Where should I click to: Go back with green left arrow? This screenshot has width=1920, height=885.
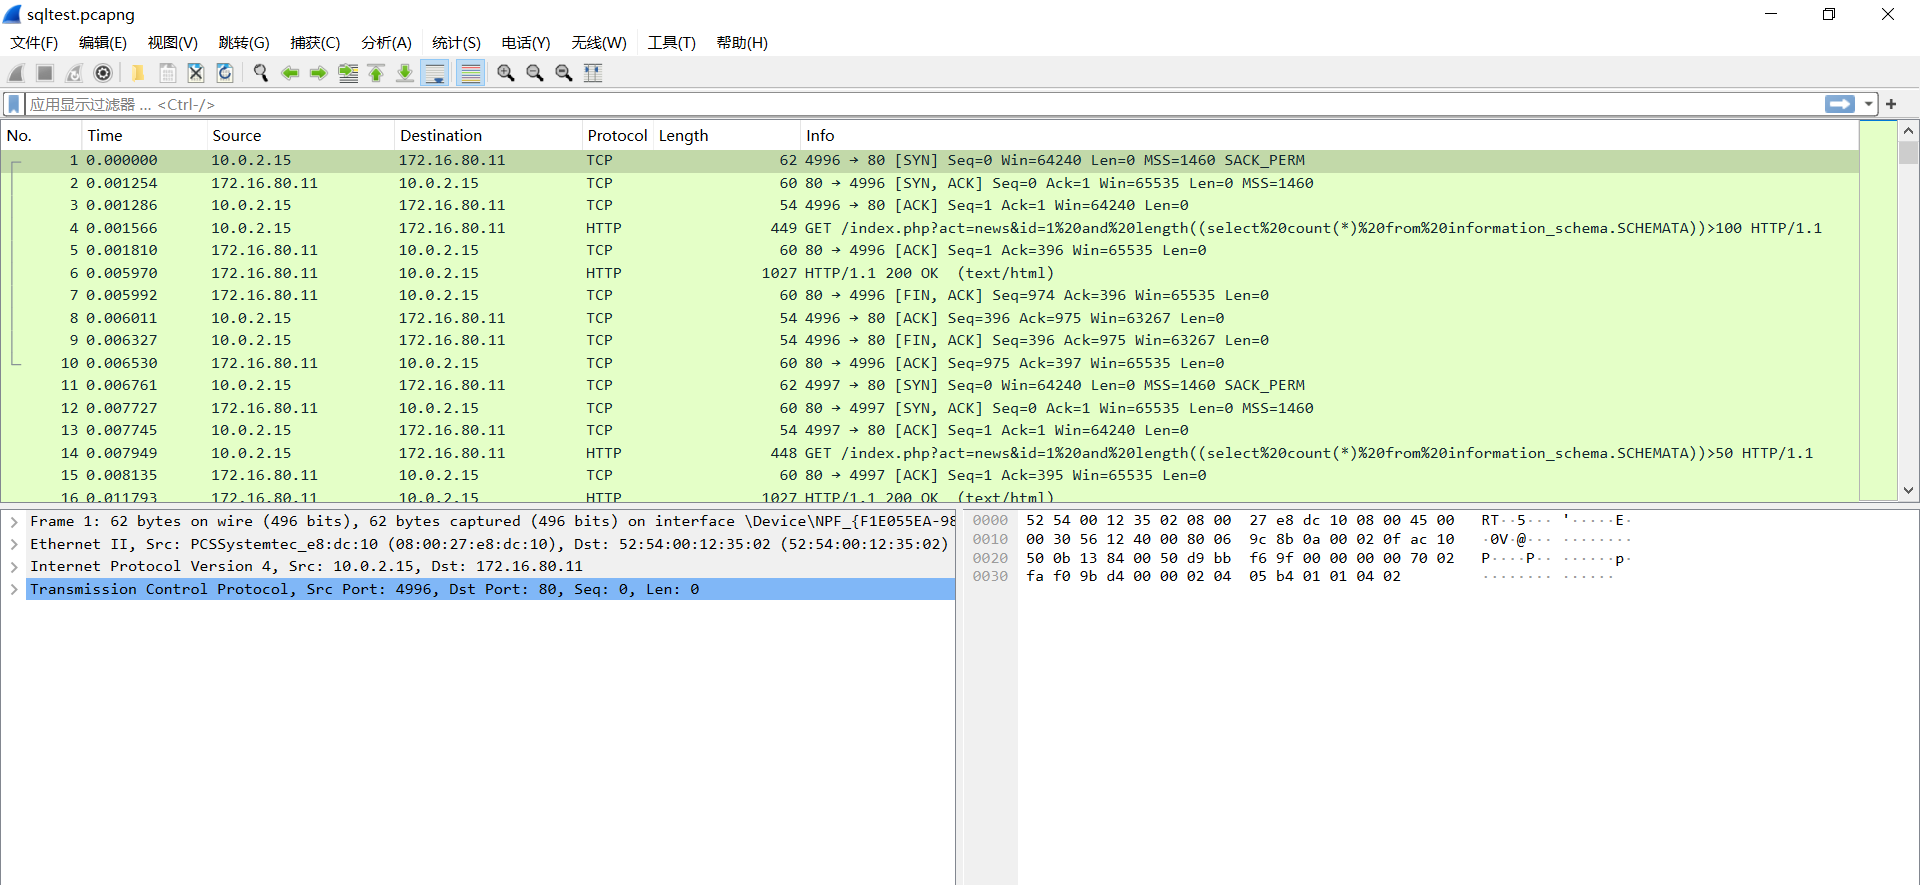[290, 73]
